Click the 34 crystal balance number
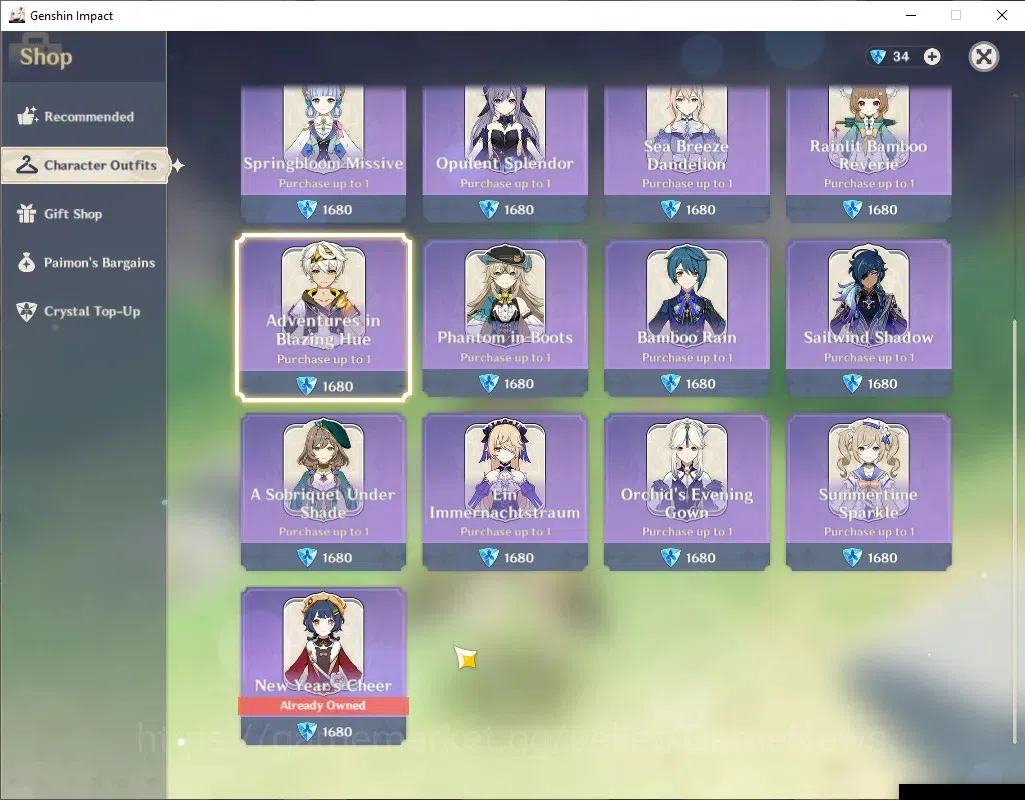Image resolution: width=1025 pixels, height=800 pixels. pos(901,57)
